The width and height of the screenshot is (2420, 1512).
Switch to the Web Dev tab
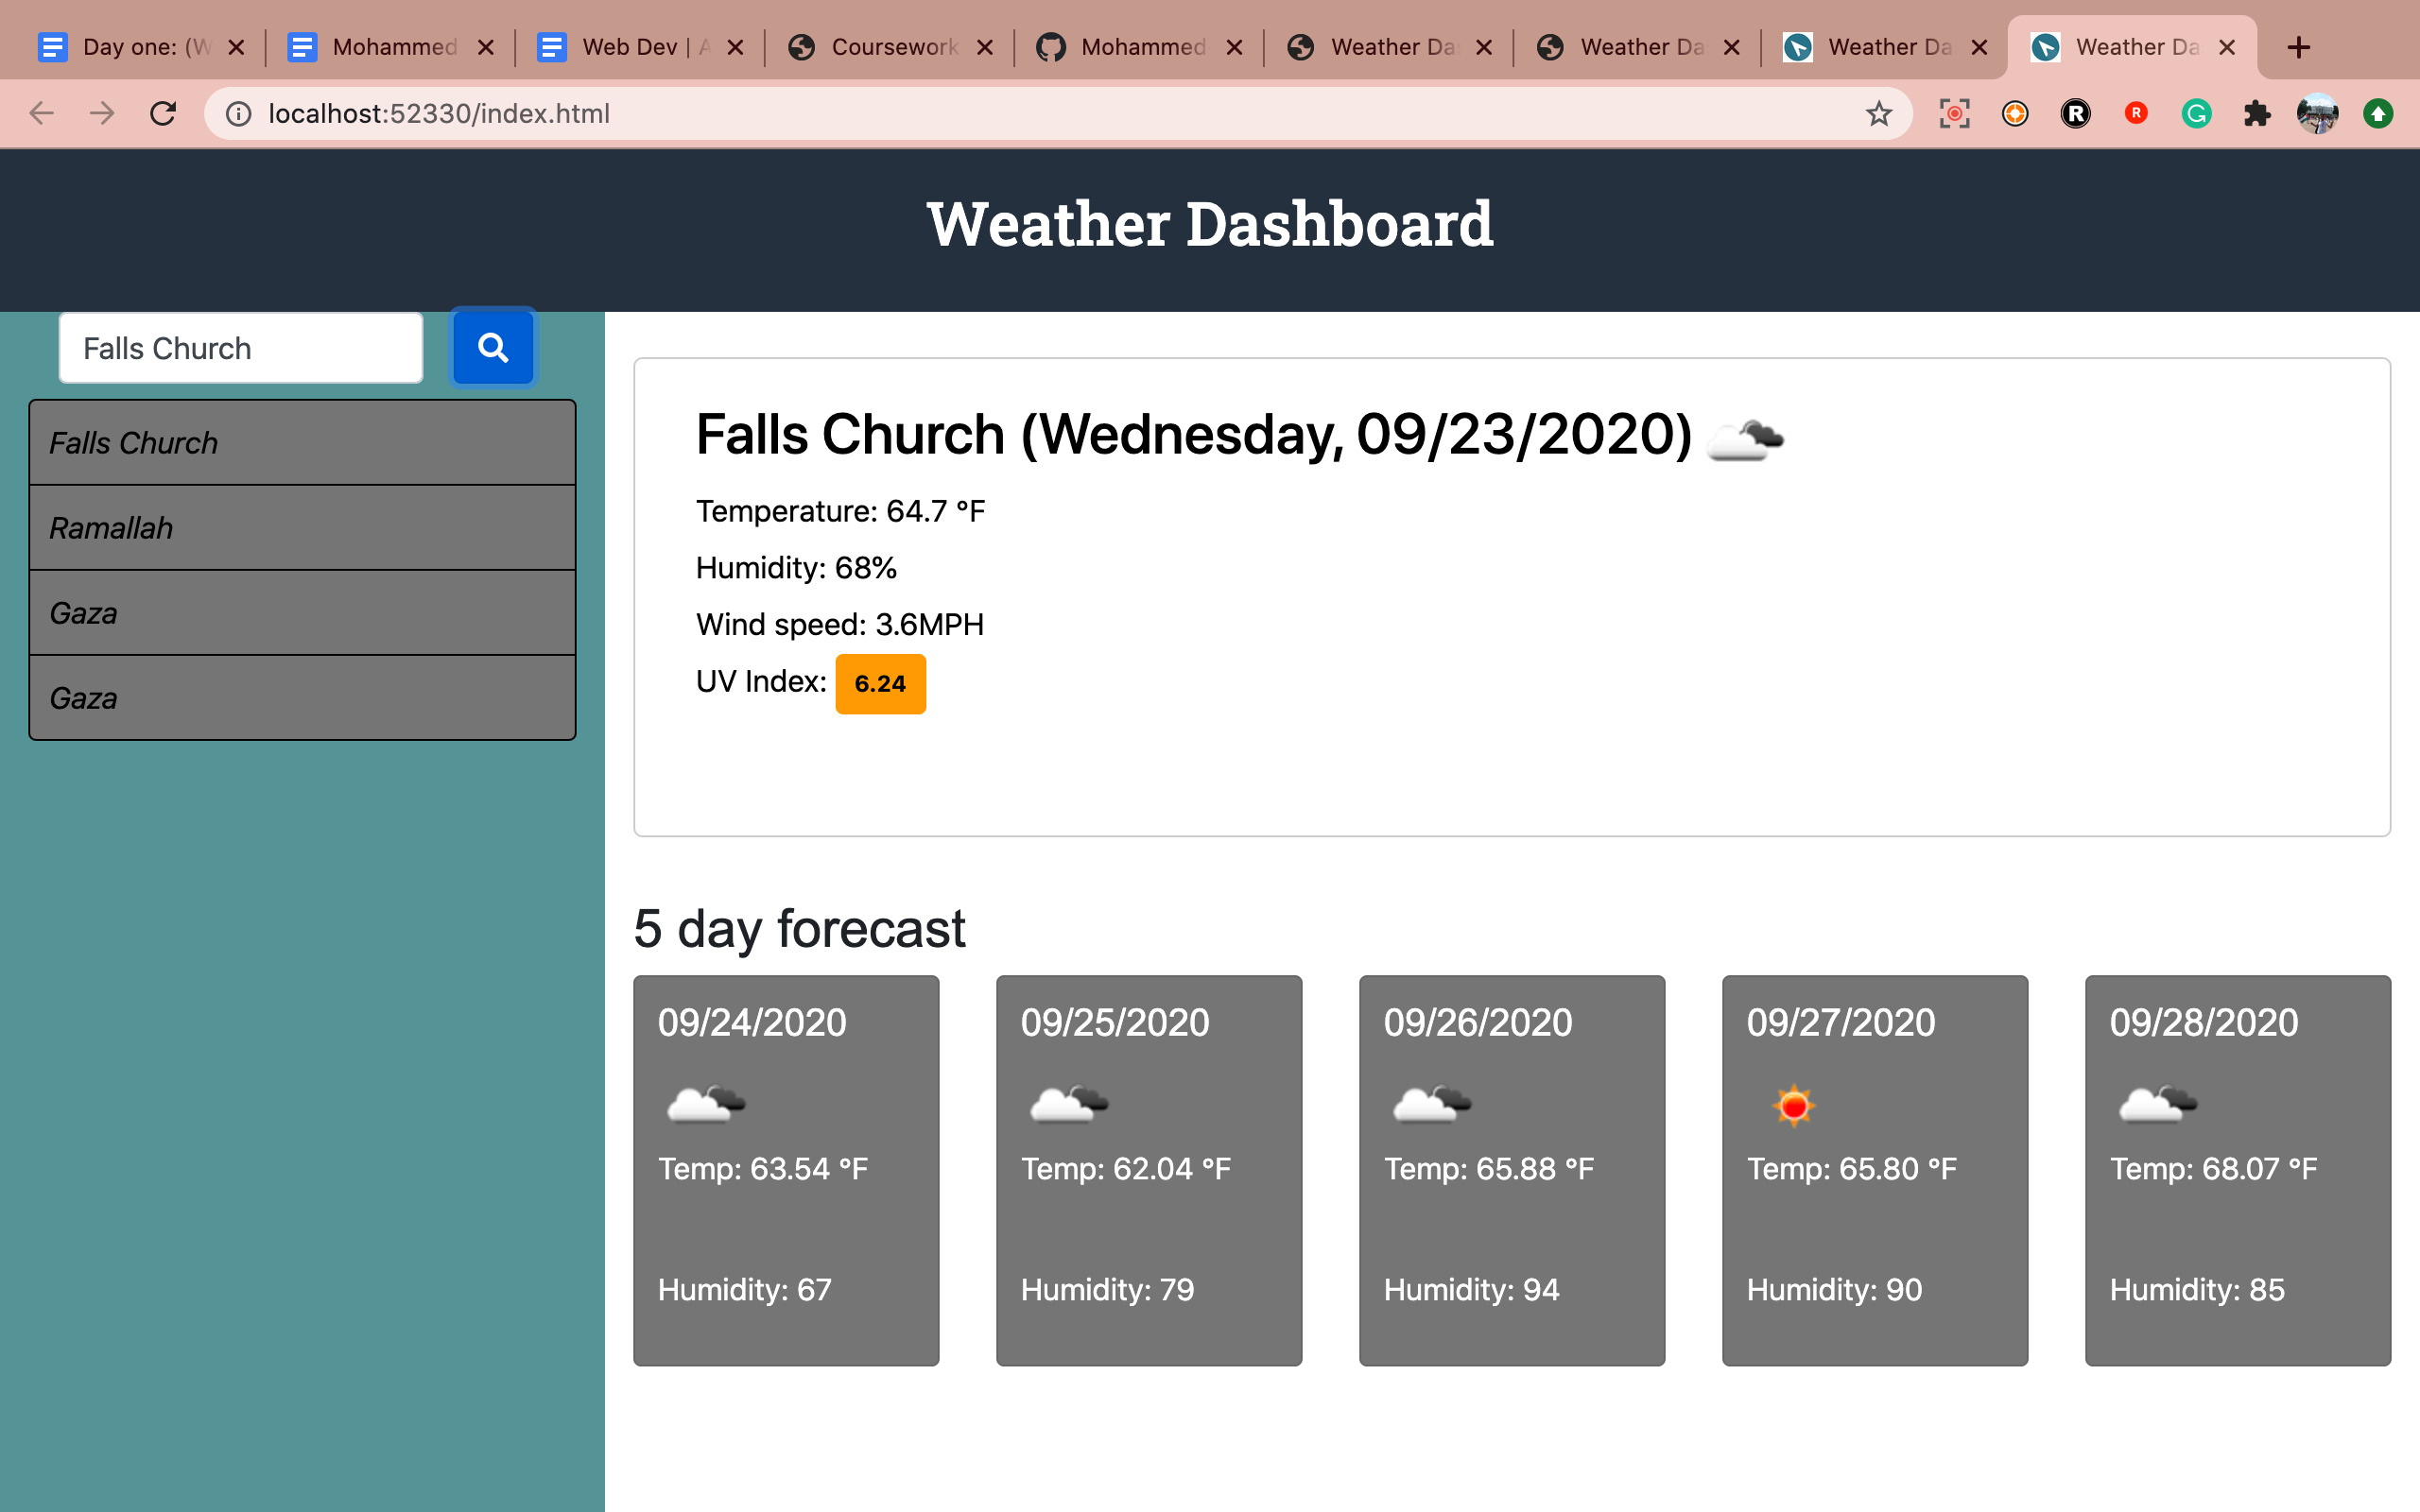[630, 47]
